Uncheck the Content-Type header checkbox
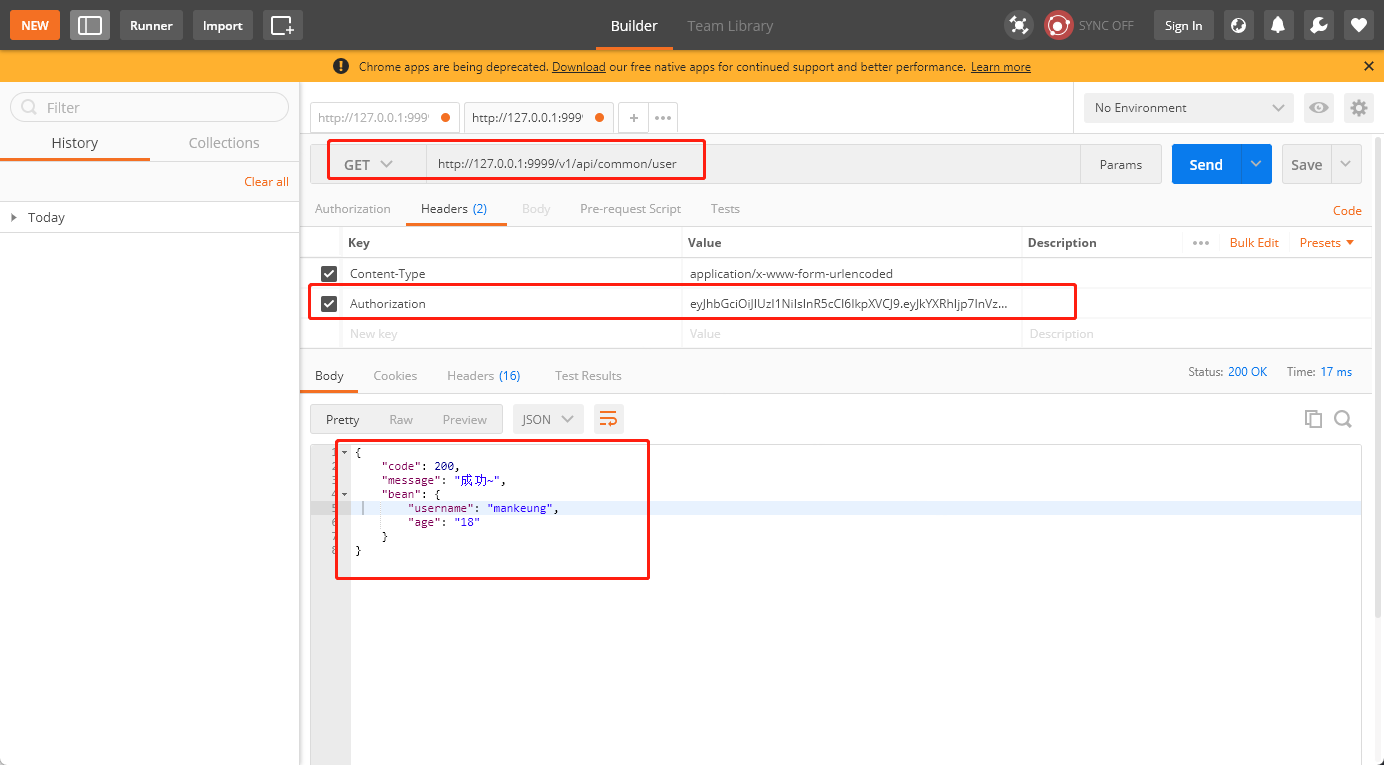 point(329,274)
